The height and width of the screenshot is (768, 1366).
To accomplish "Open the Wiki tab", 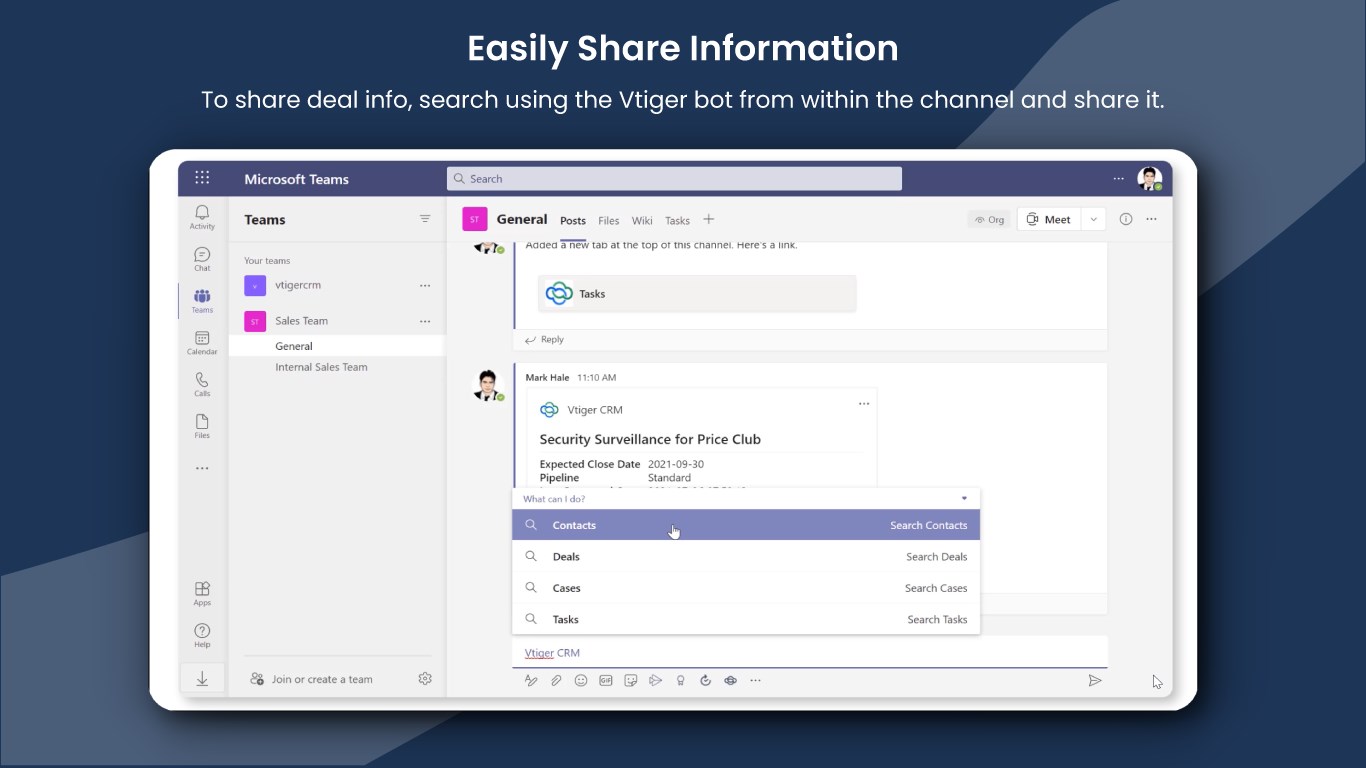I will pyautogui.click(x=642, y=220).
